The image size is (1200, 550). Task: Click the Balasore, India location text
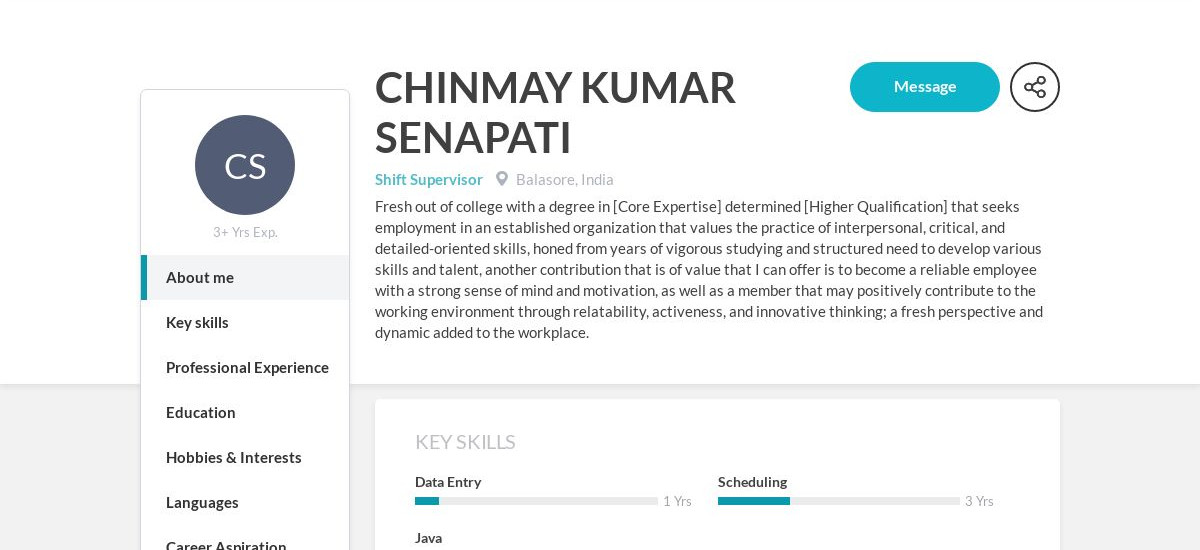(x=565, y=179)
